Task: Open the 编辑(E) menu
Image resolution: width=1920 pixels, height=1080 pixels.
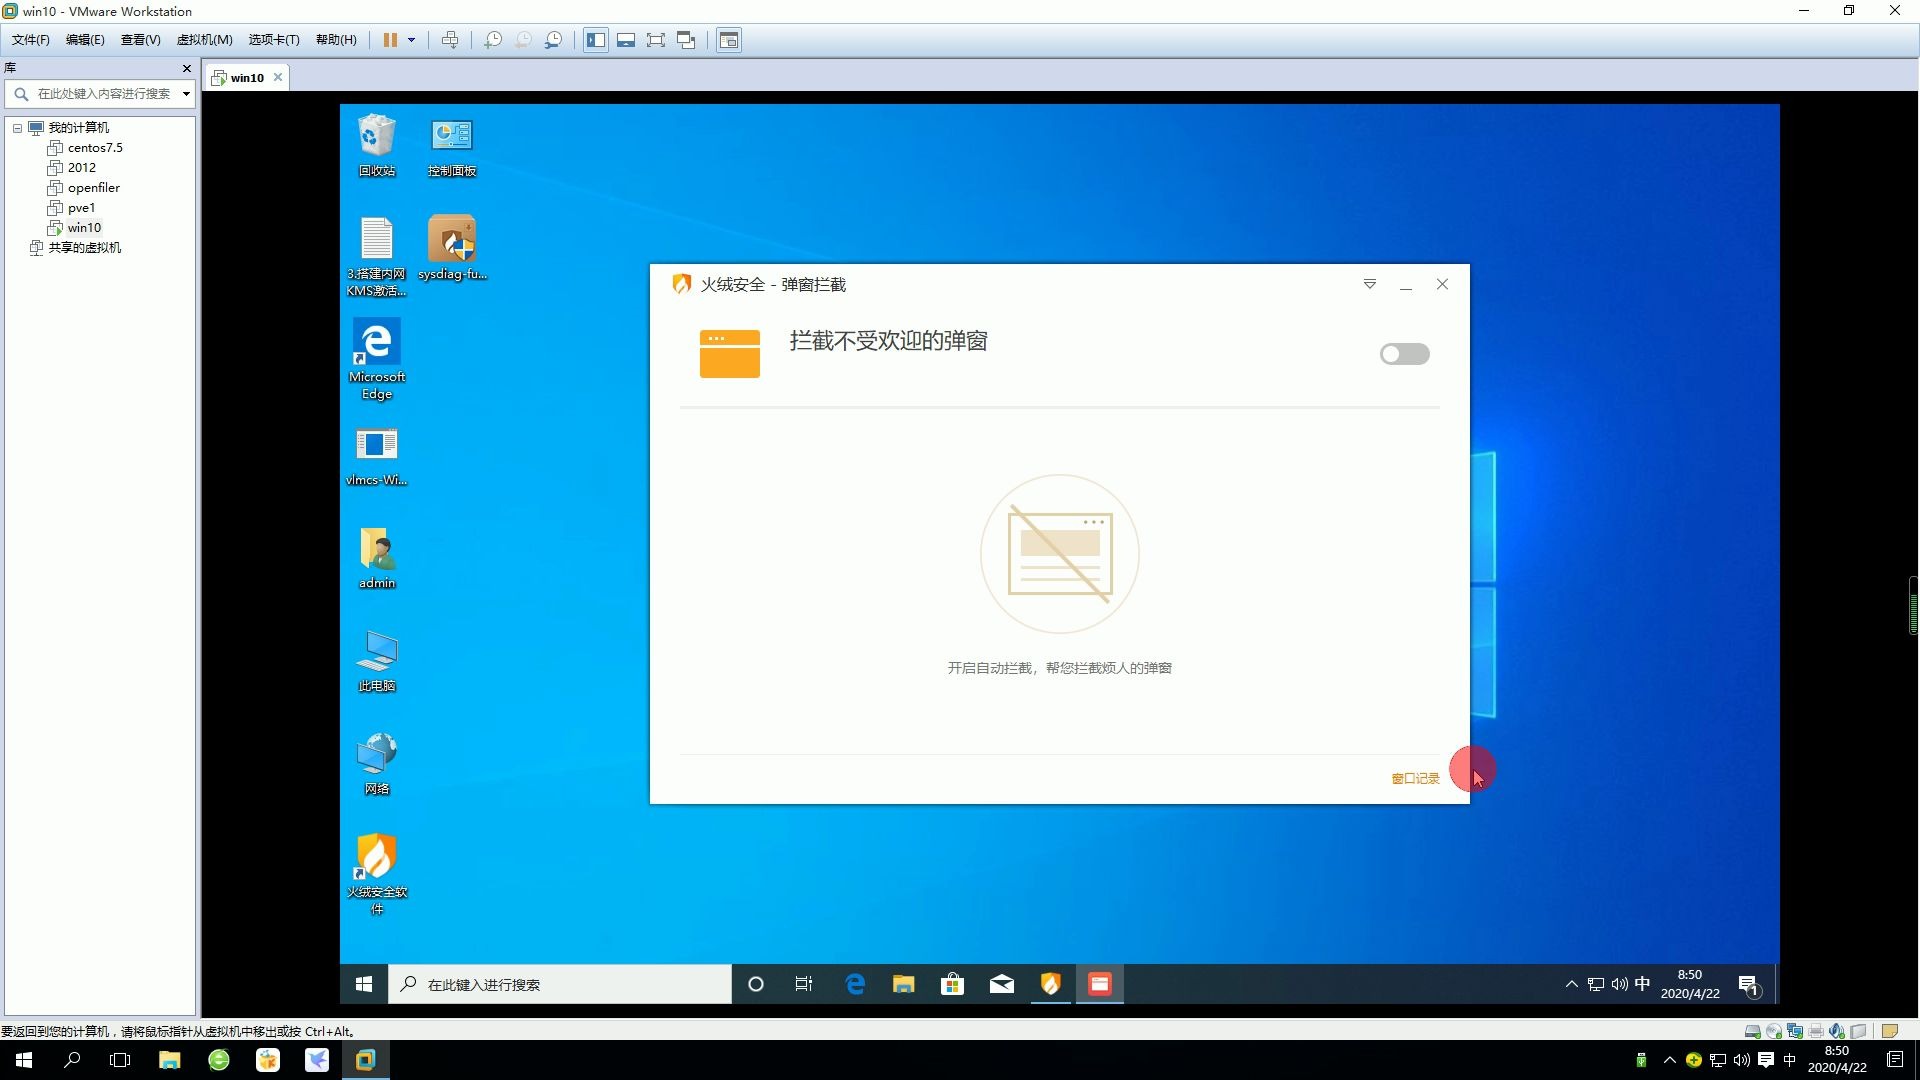Action: (85, 40)
